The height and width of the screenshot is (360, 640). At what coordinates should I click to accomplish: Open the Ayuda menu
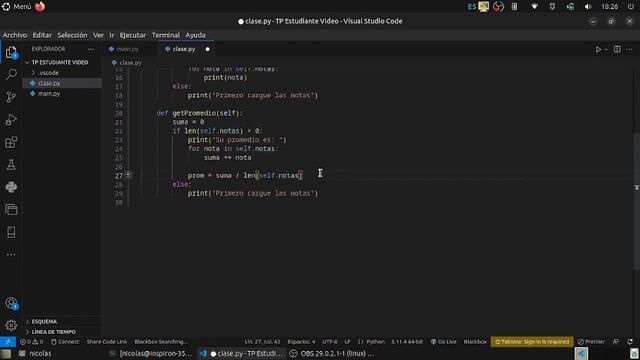[x=195, y=35]
